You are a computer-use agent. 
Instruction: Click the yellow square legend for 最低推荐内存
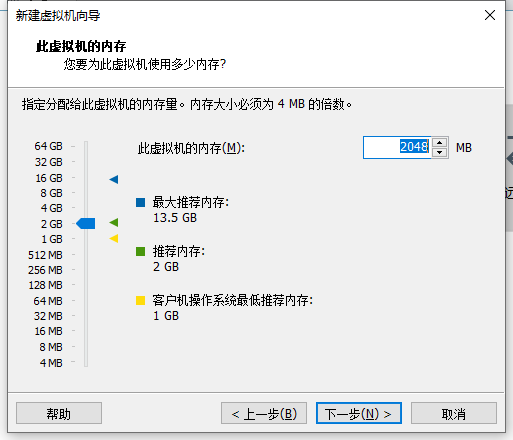[x=140, y=300]
